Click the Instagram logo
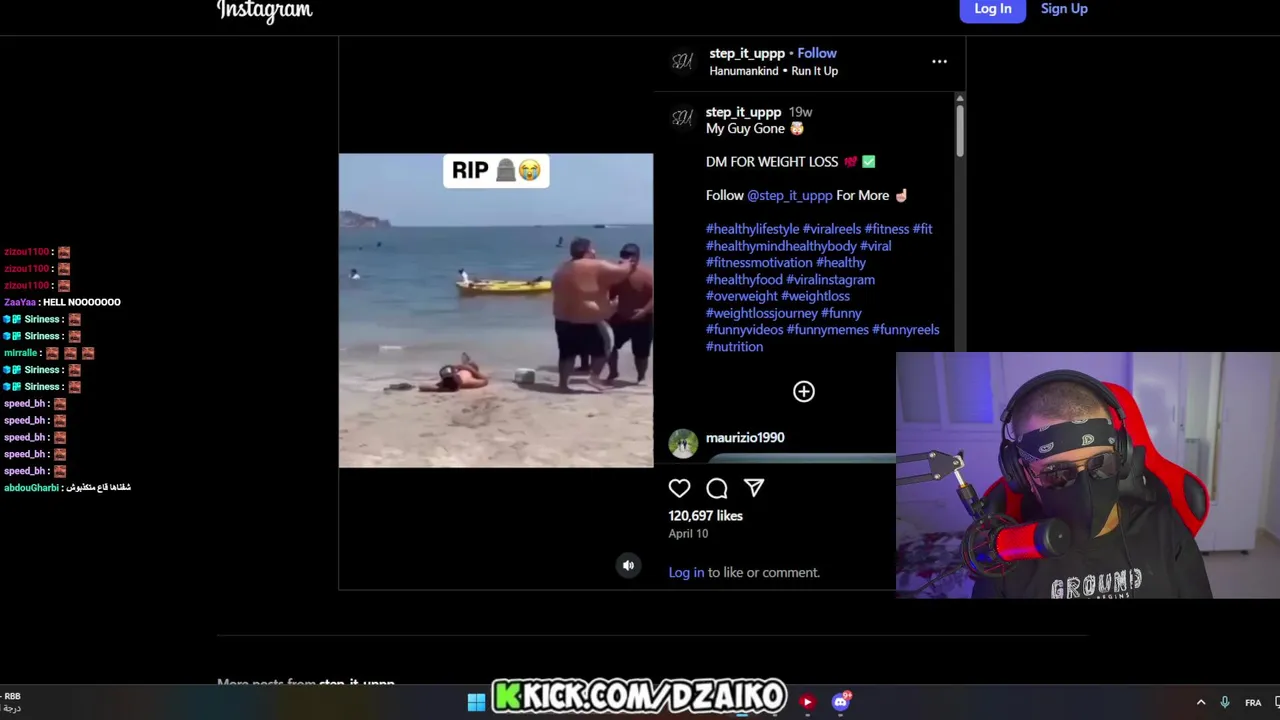The image size is (1280, 720). pyautogui.click(x=265, y=10)
